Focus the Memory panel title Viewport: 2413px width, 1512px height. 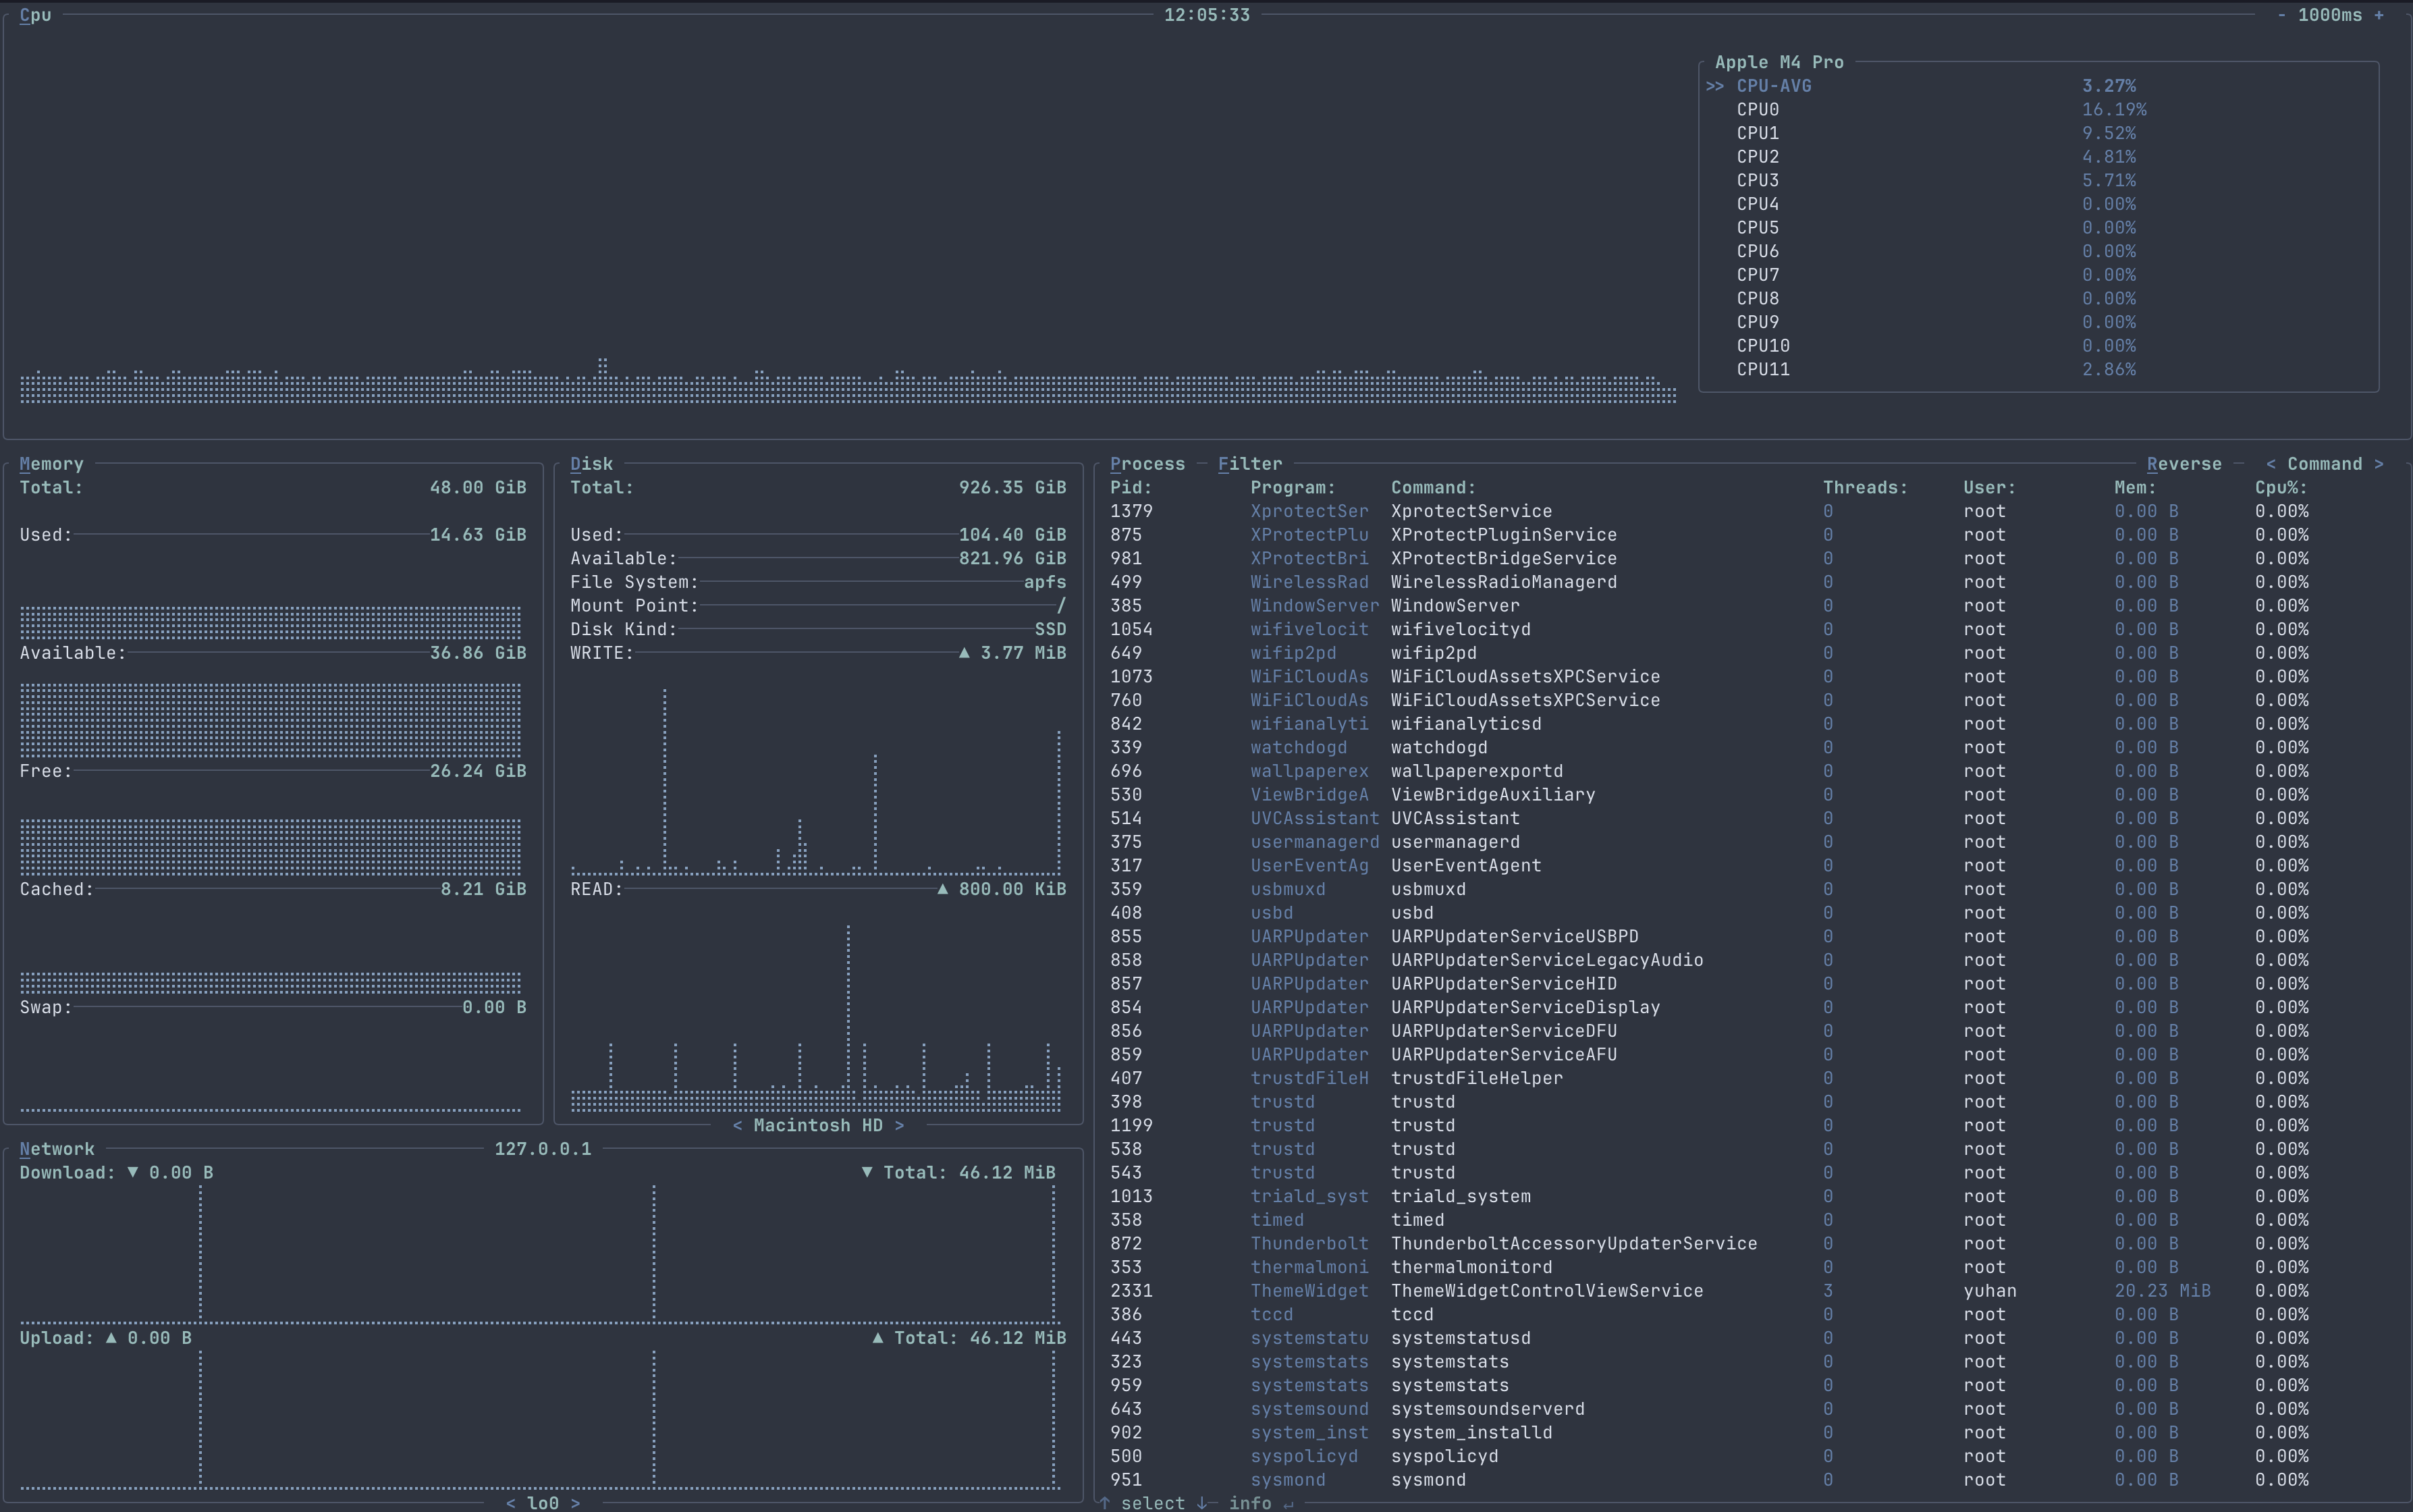(52, 464)
